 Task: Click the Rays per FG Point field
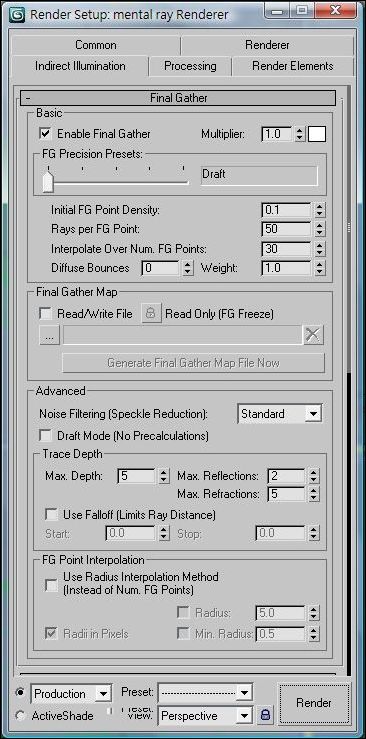coord(286,229)
